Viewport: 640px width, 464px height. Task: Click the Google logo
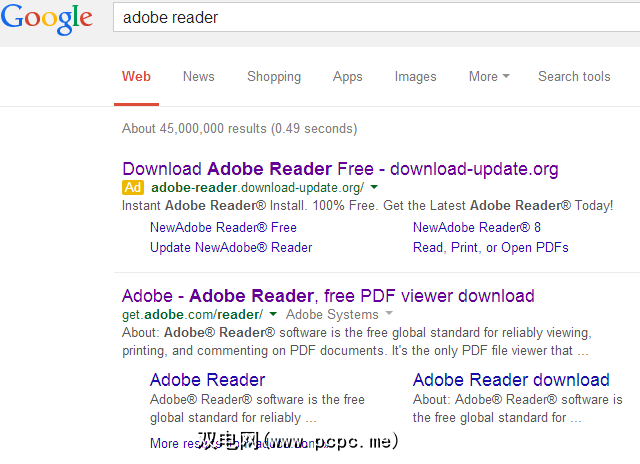[47, 19]
